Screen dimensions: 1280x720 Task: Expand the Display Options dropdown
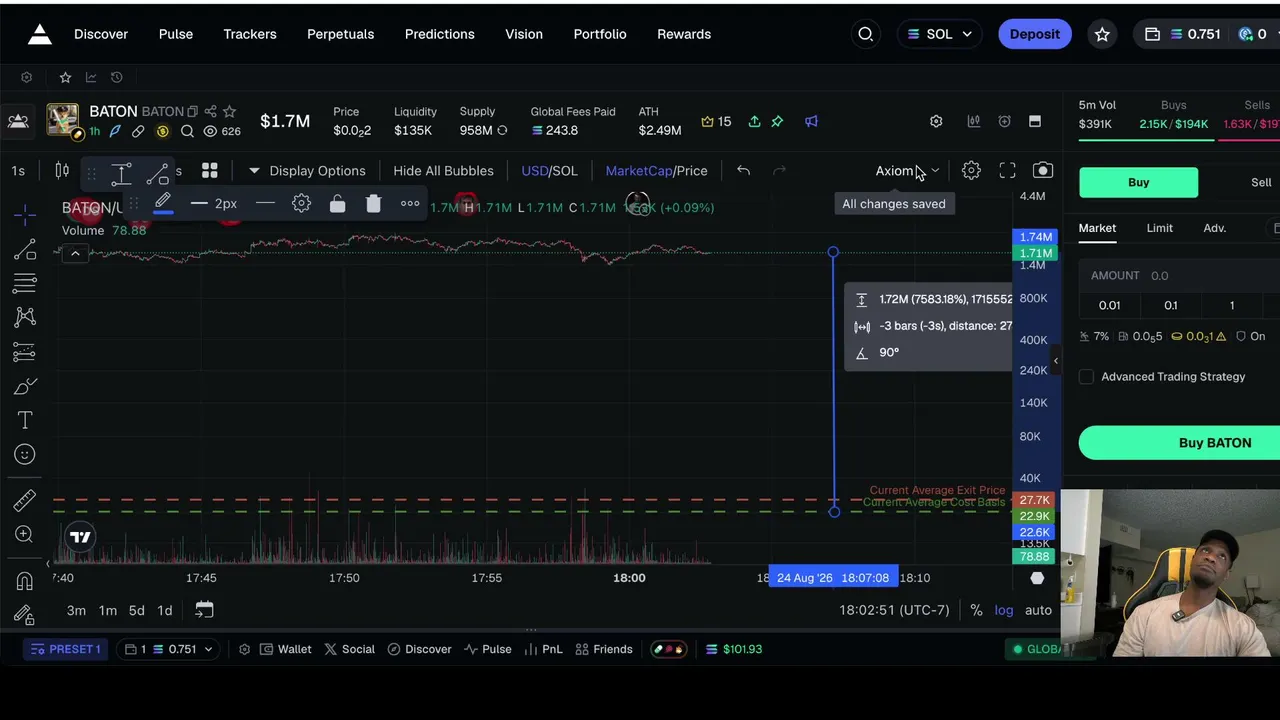point(306,171)
